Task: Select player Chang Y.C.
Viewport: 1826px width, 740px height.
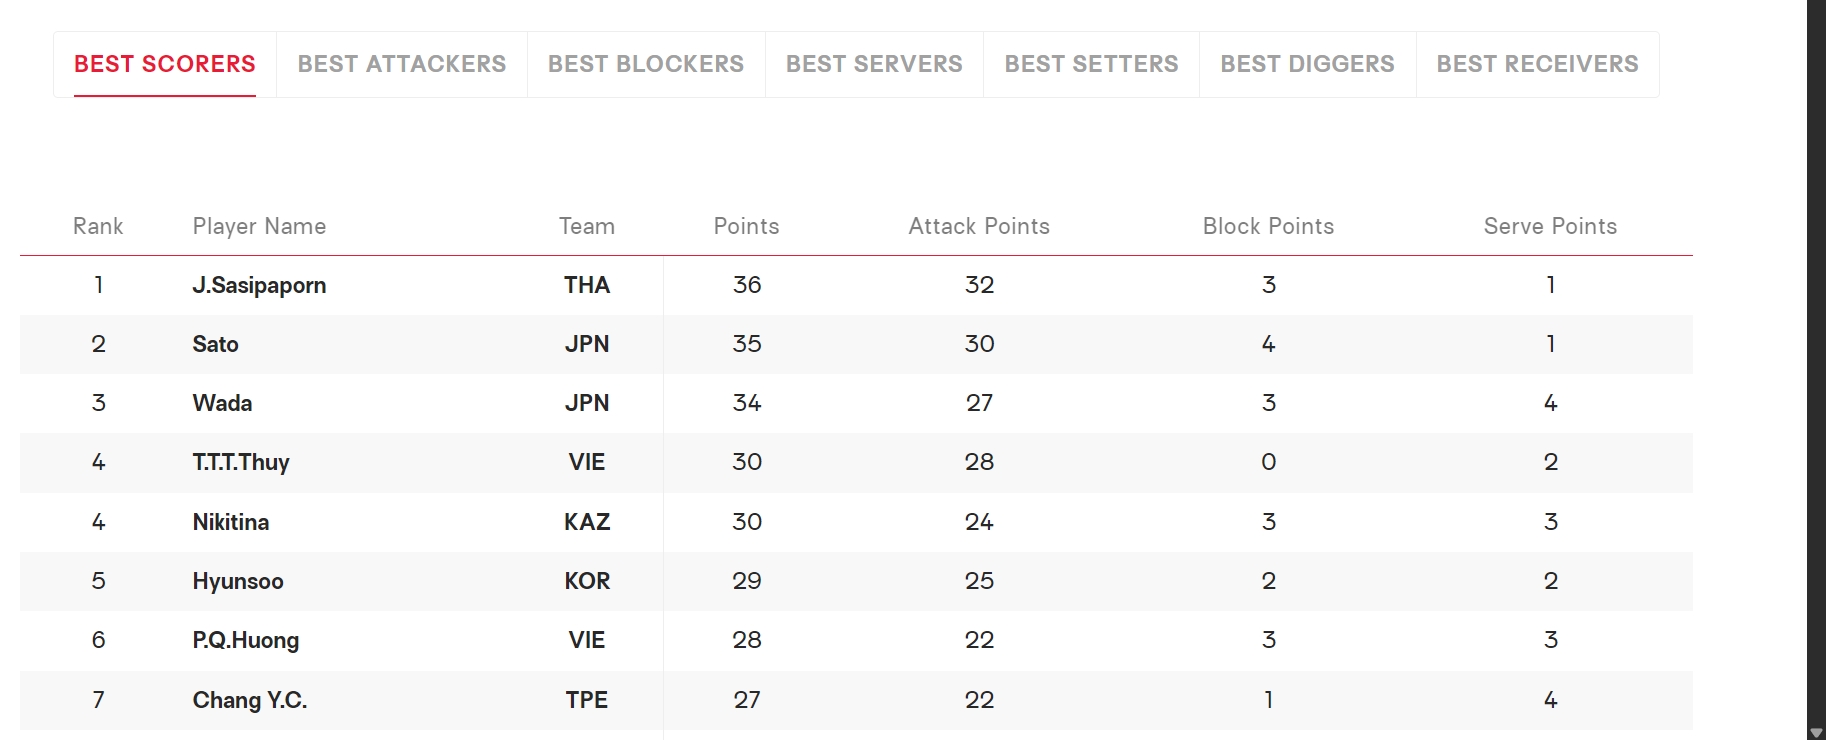Action: (249, 700)
